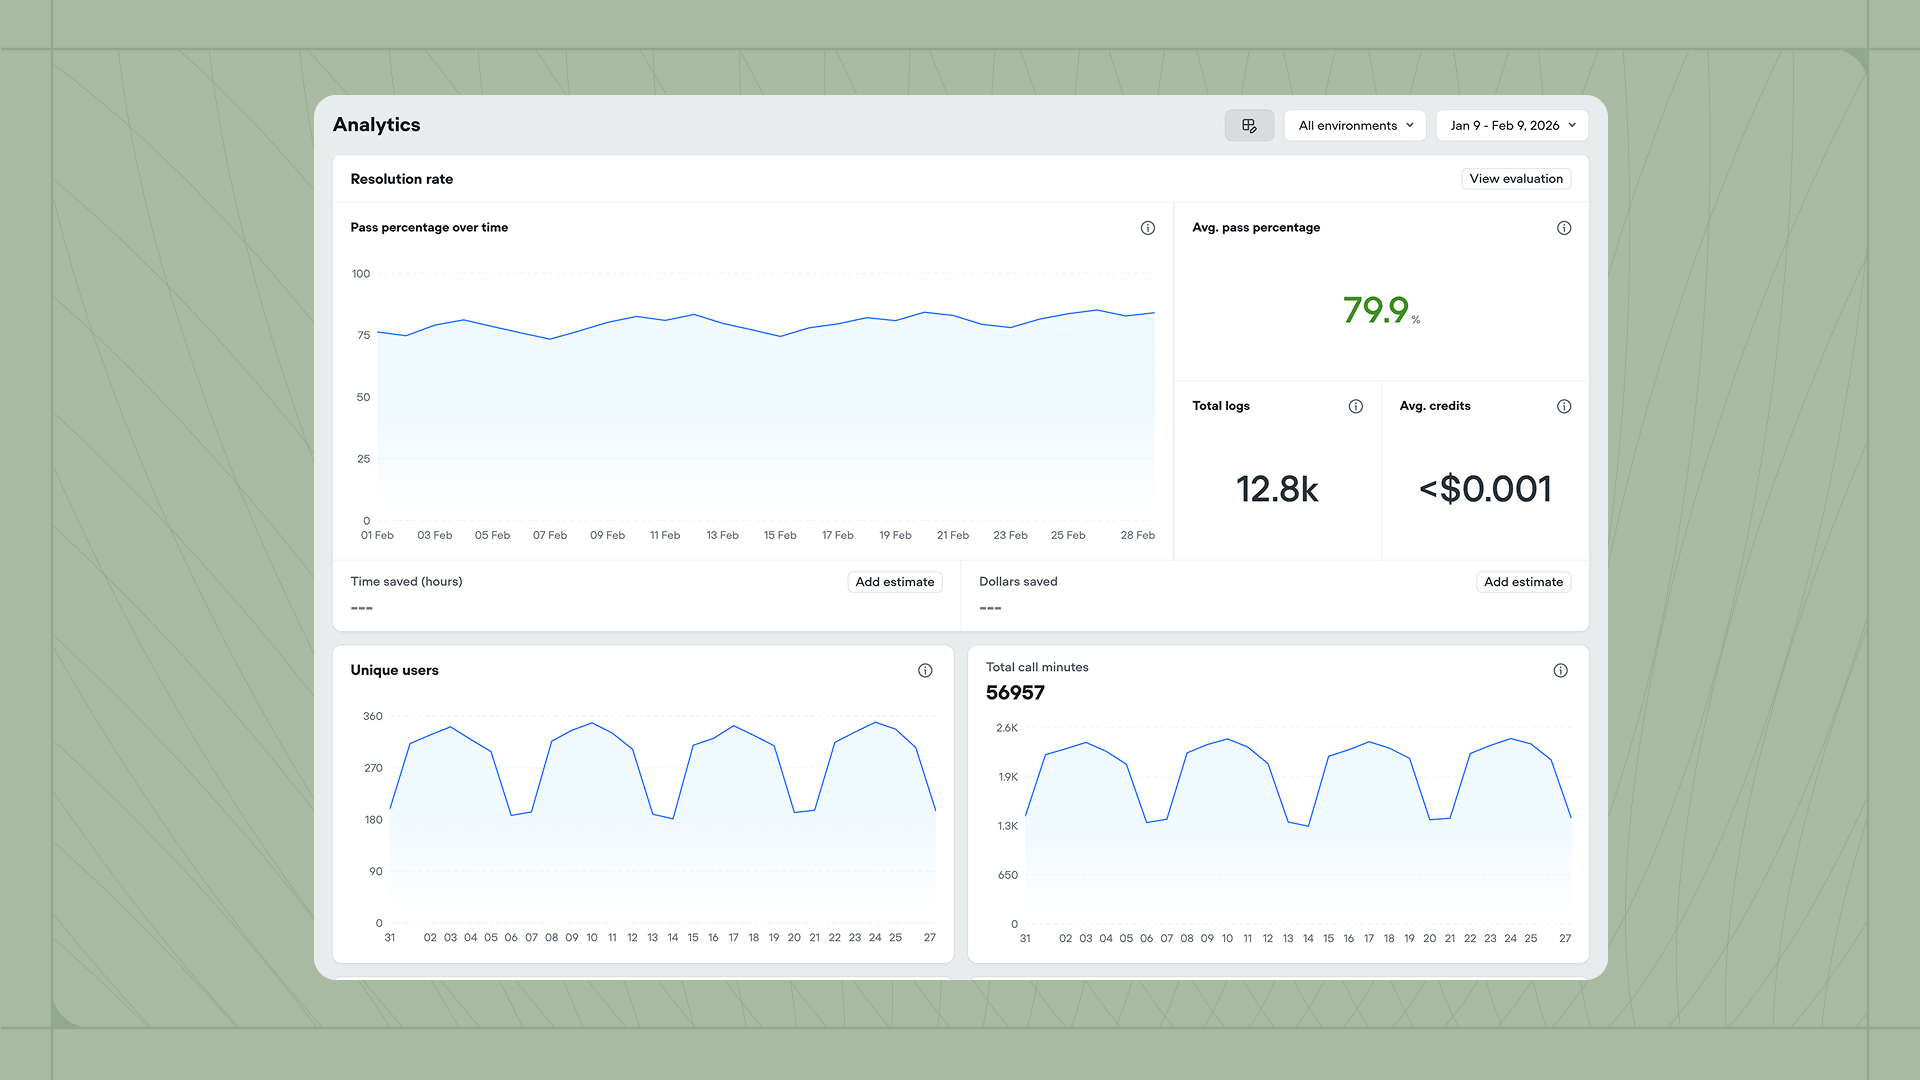The width and height of the screenshot is (1920, 1080).
Task: Click the info icon next to Total logs
Action: 1356,406
